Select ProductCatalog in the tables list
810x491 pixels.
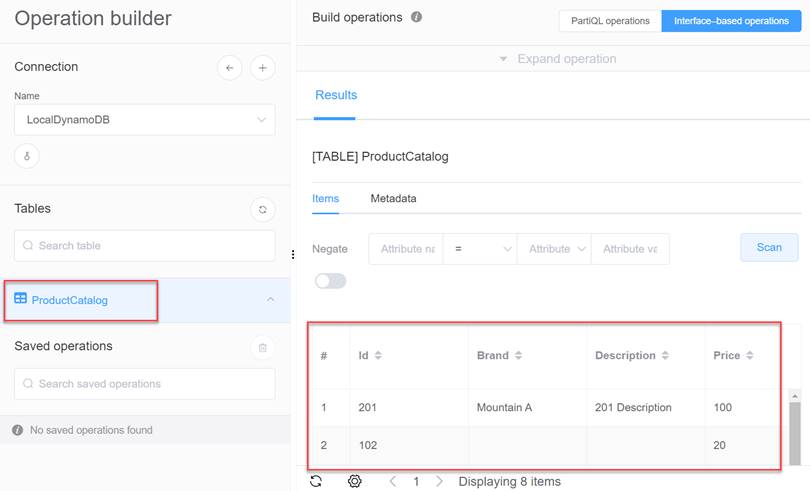coord(69,300)
